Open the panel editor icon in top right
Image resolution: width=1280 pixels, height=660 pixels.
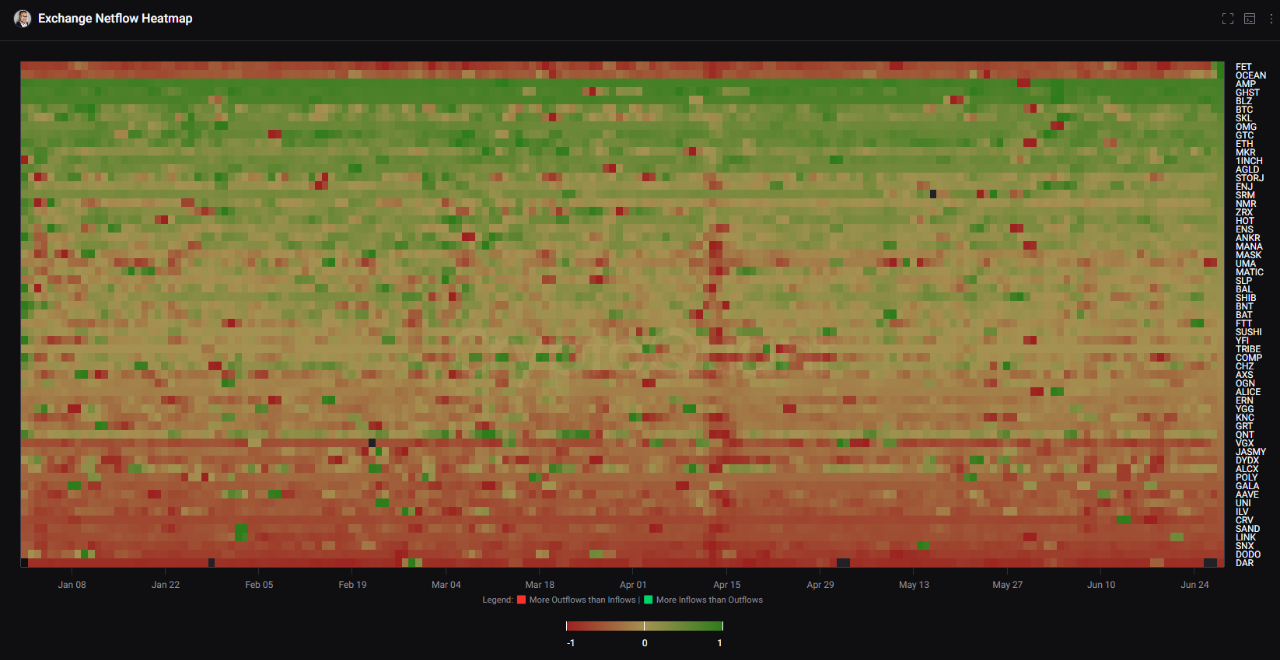click(x=1249, y=18)
